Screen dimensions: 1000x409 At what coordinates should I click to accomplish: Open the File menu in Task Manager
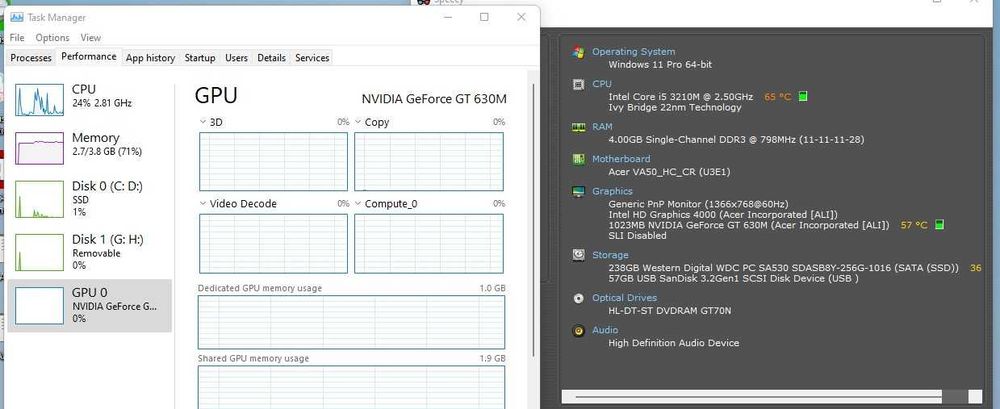pos(17,38)
